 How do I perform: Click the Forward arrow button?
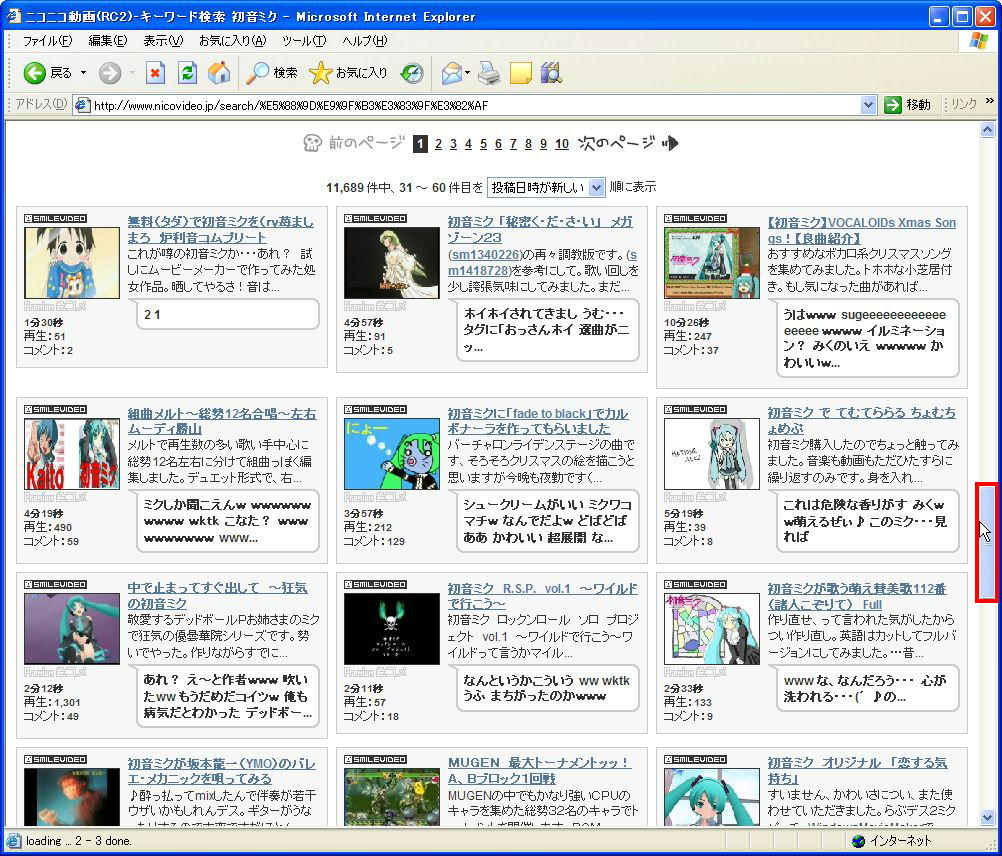point(110,73)
